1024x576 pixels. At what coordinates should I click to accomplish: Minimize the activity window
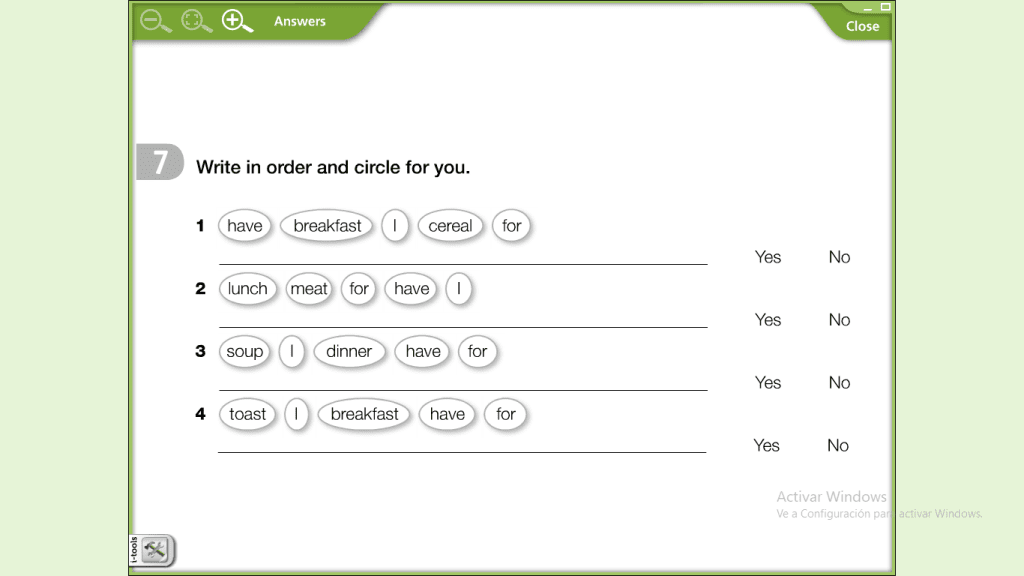click(x=868, y=7)
